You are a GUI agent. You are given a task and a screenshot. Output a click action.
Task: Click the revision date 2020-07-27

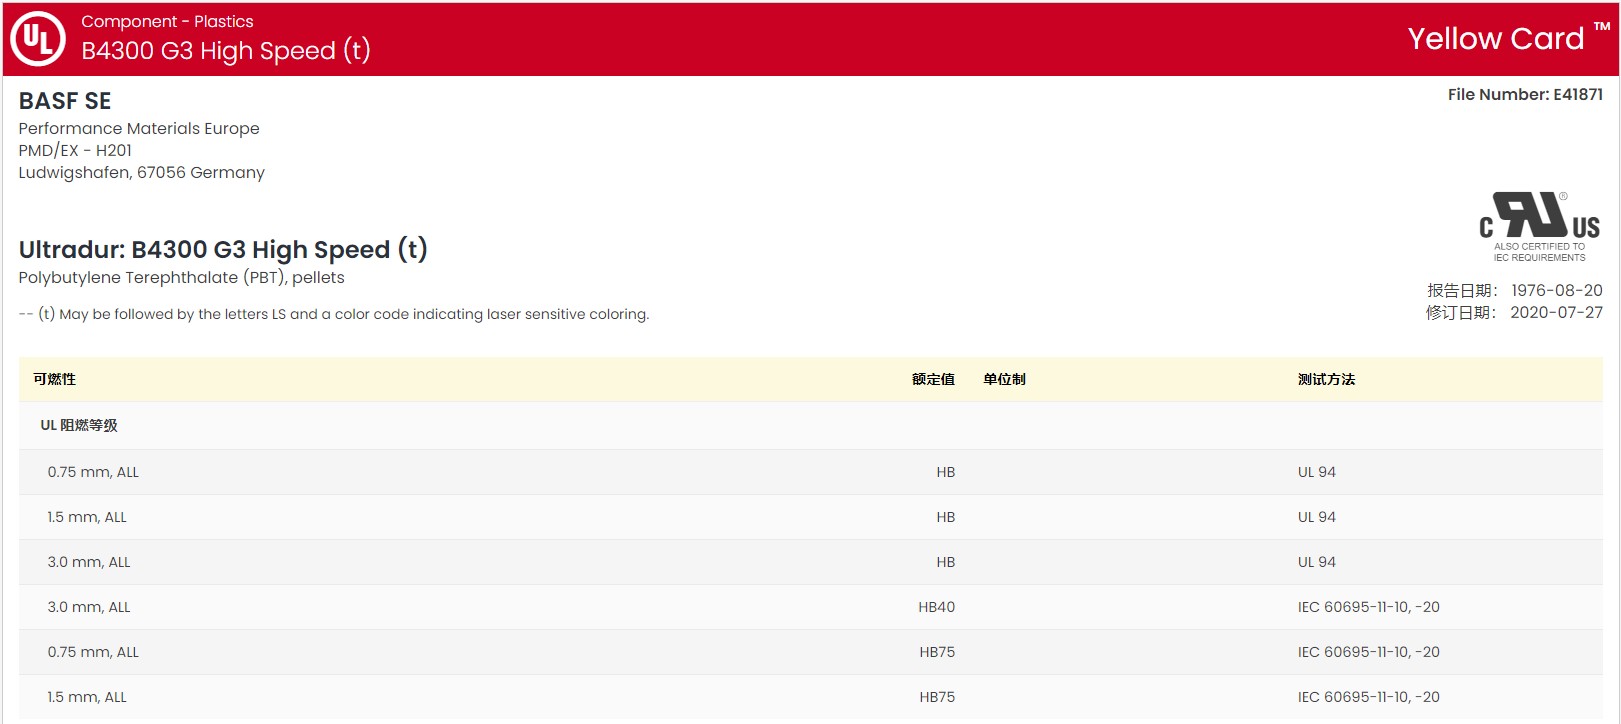pos(1555,313)
